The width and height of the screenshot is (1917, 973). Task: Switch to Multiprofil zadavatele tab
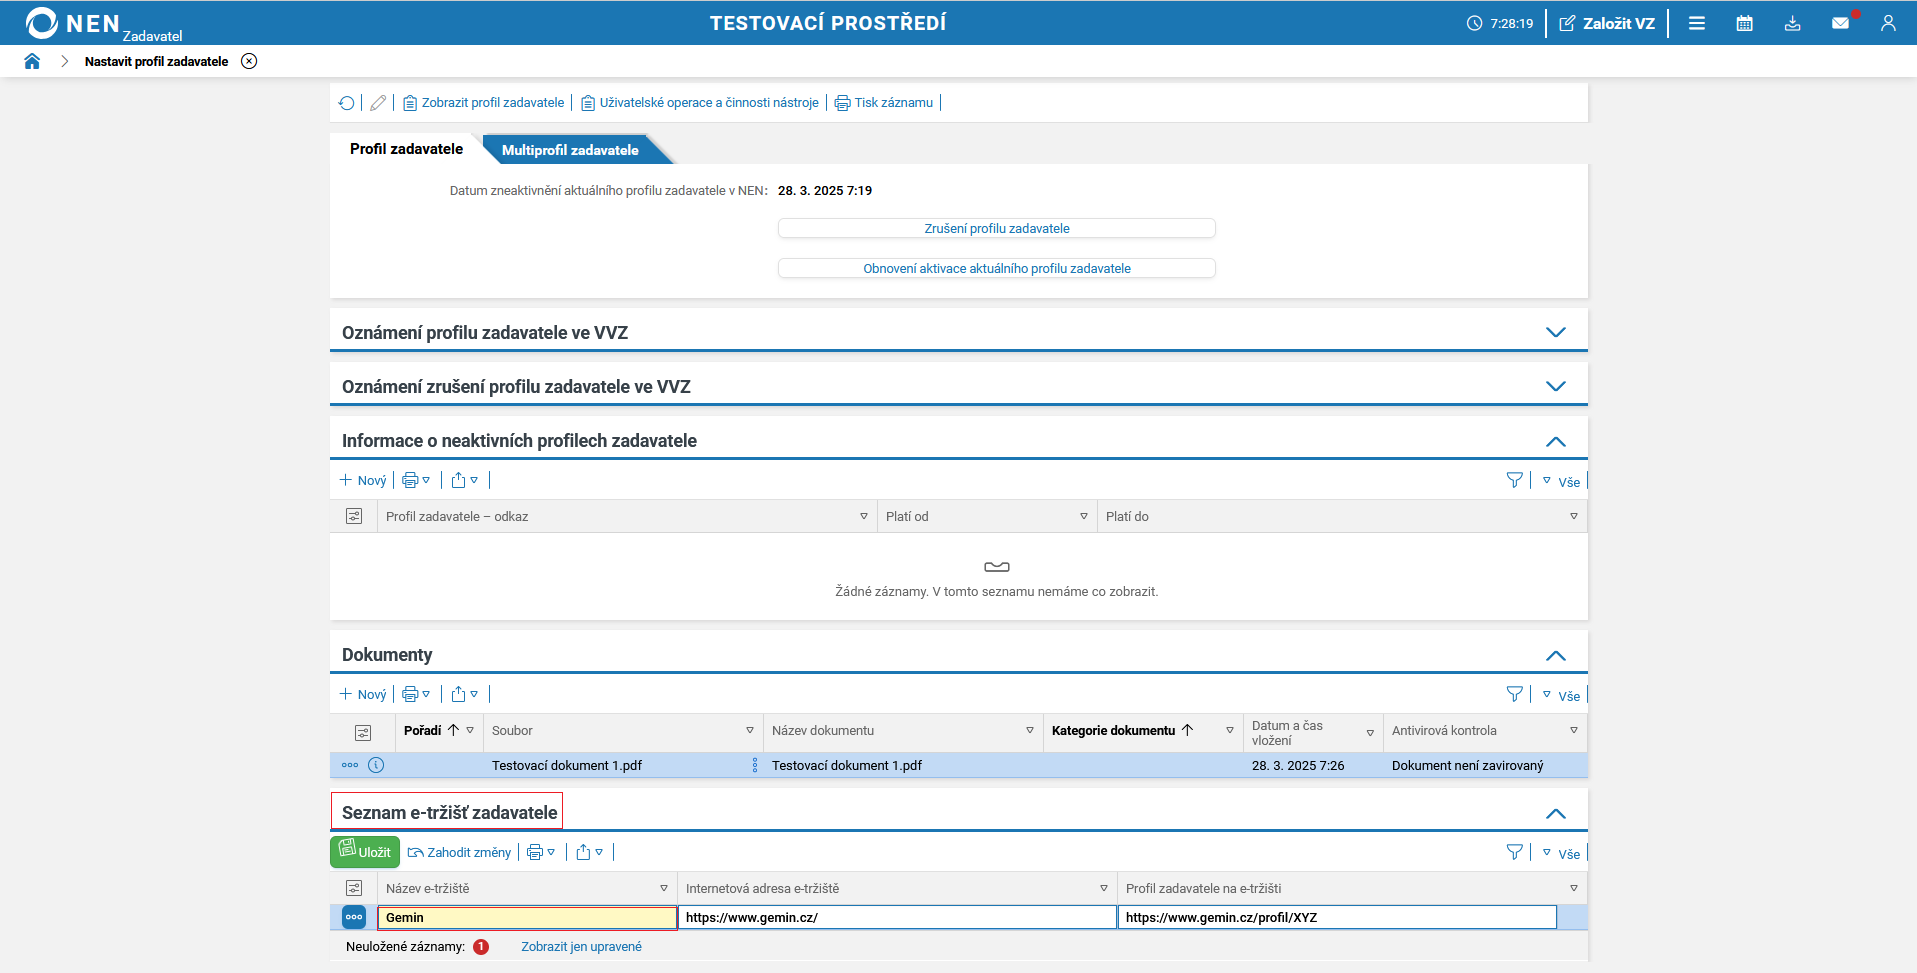pyautogui.click(x=570, y=150)
